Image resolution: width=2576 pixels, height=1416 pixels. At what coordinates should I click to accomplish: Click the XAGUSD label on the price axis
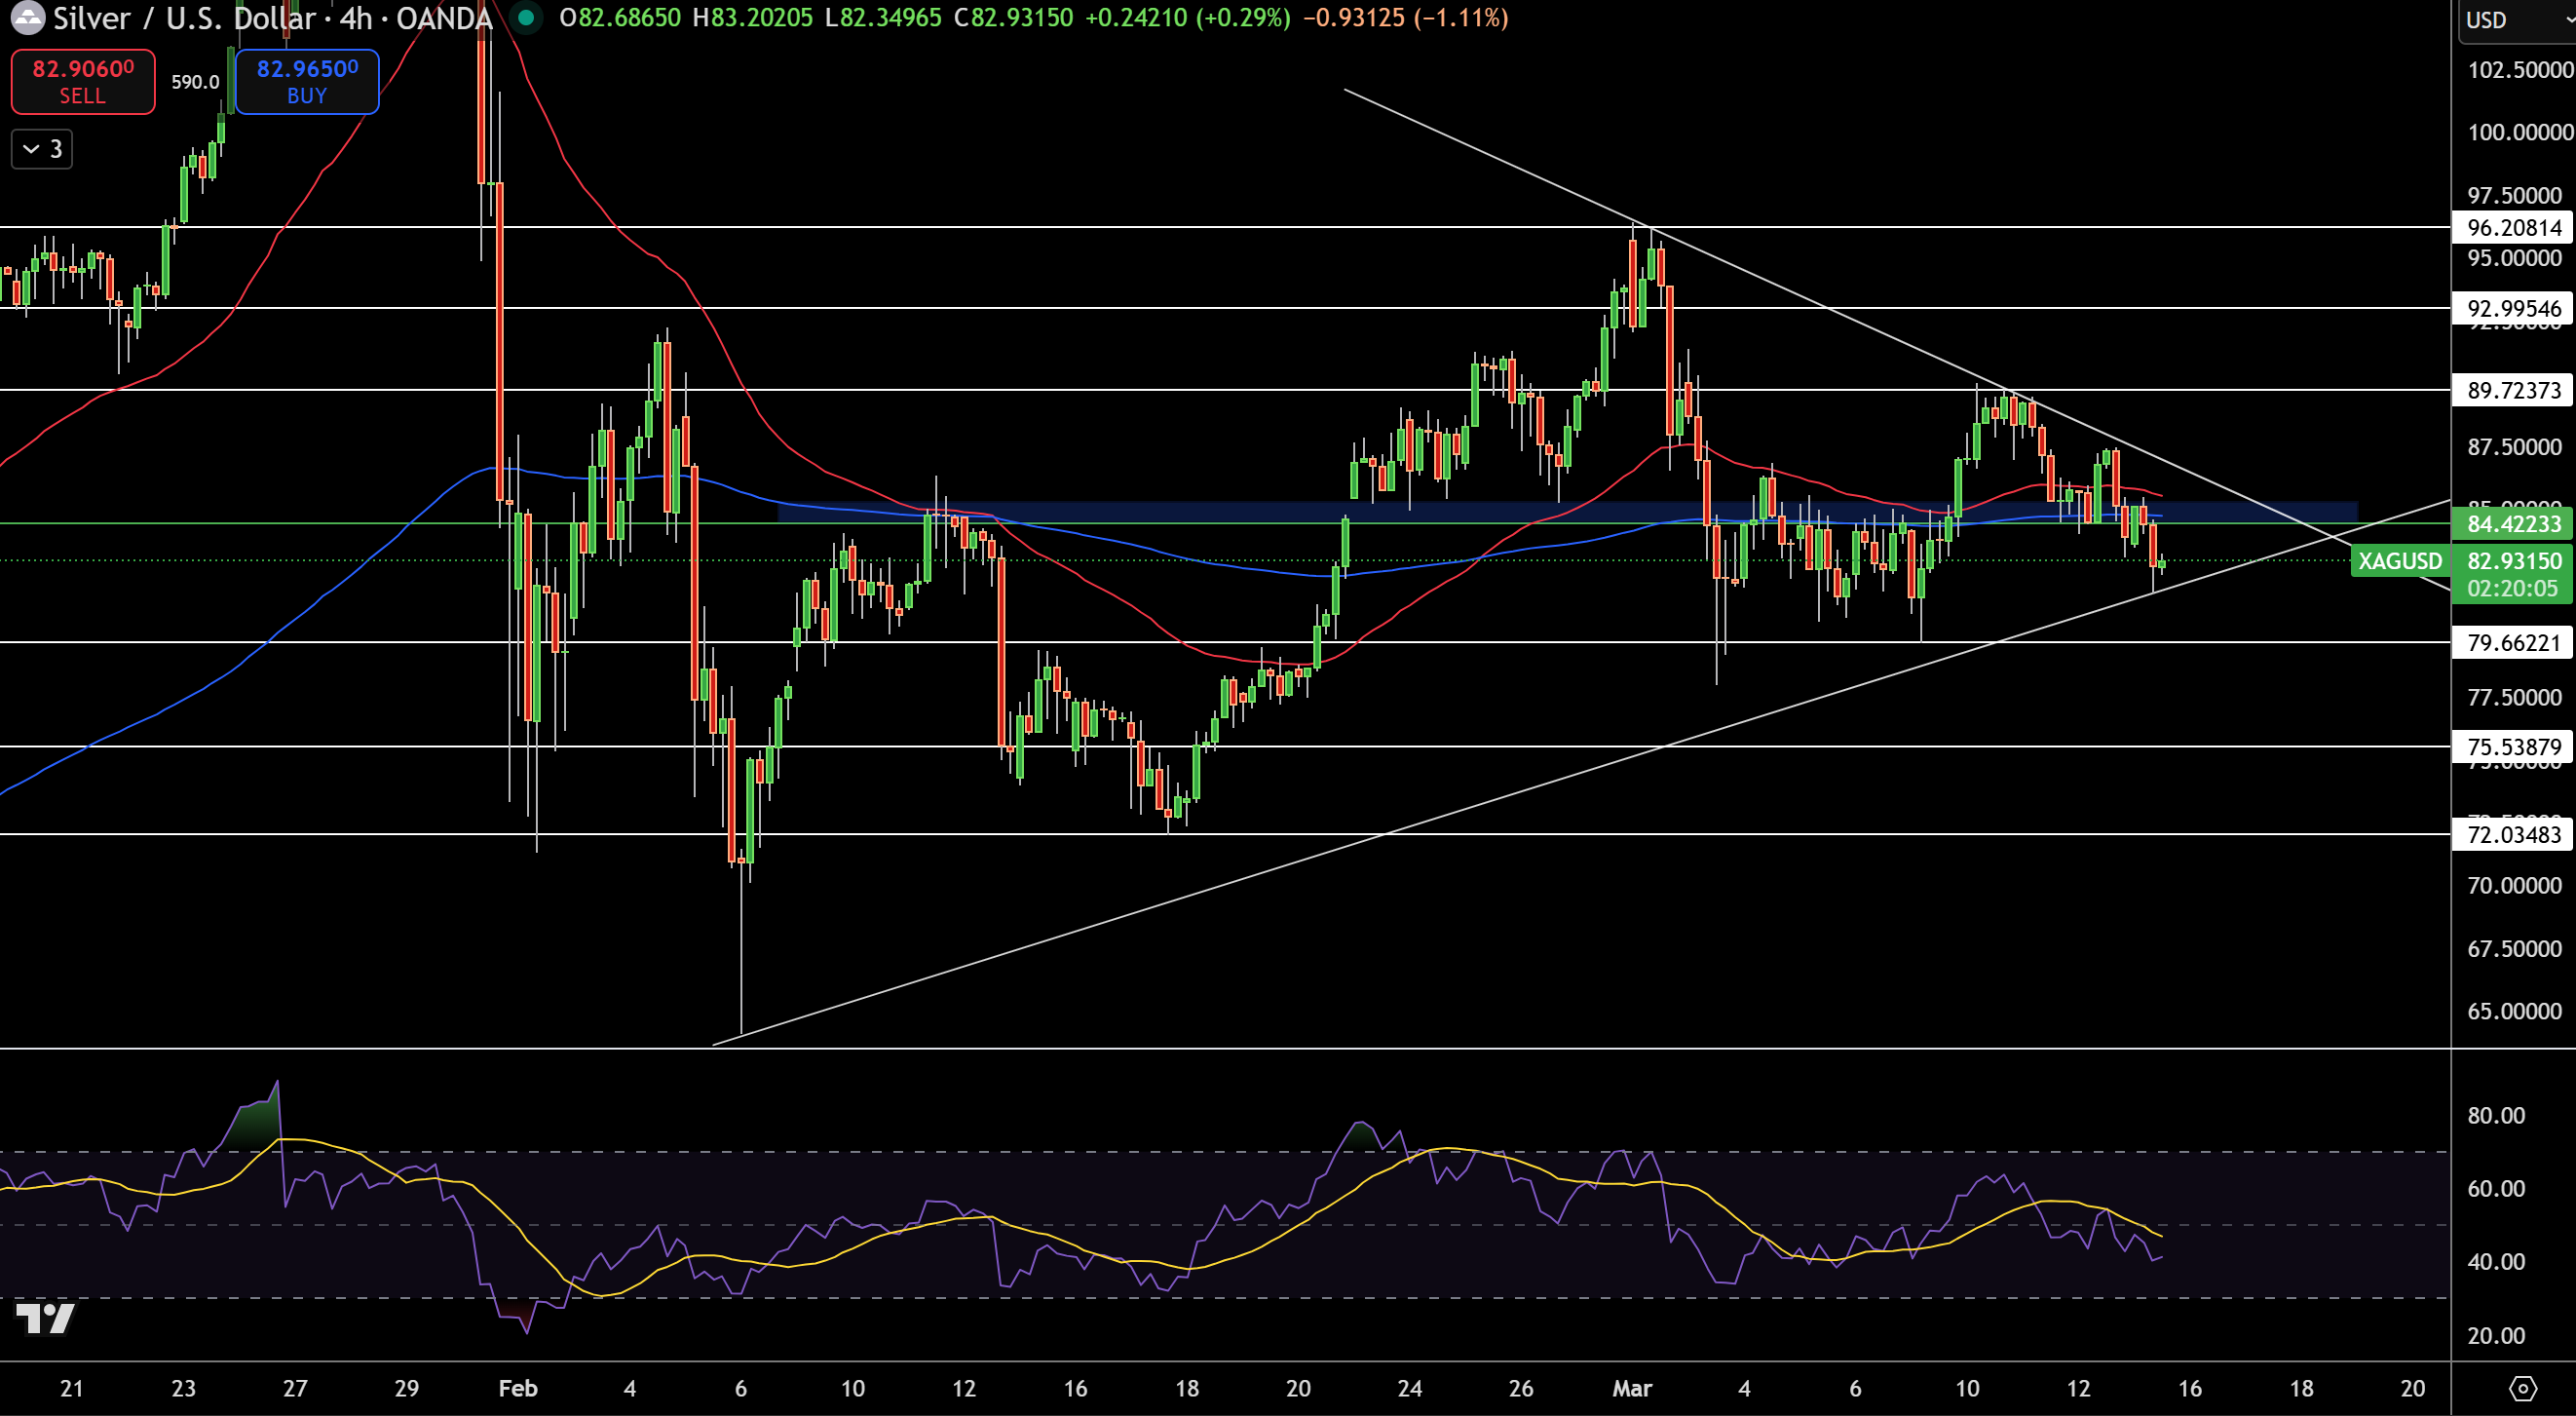(x=2401, y=561)
